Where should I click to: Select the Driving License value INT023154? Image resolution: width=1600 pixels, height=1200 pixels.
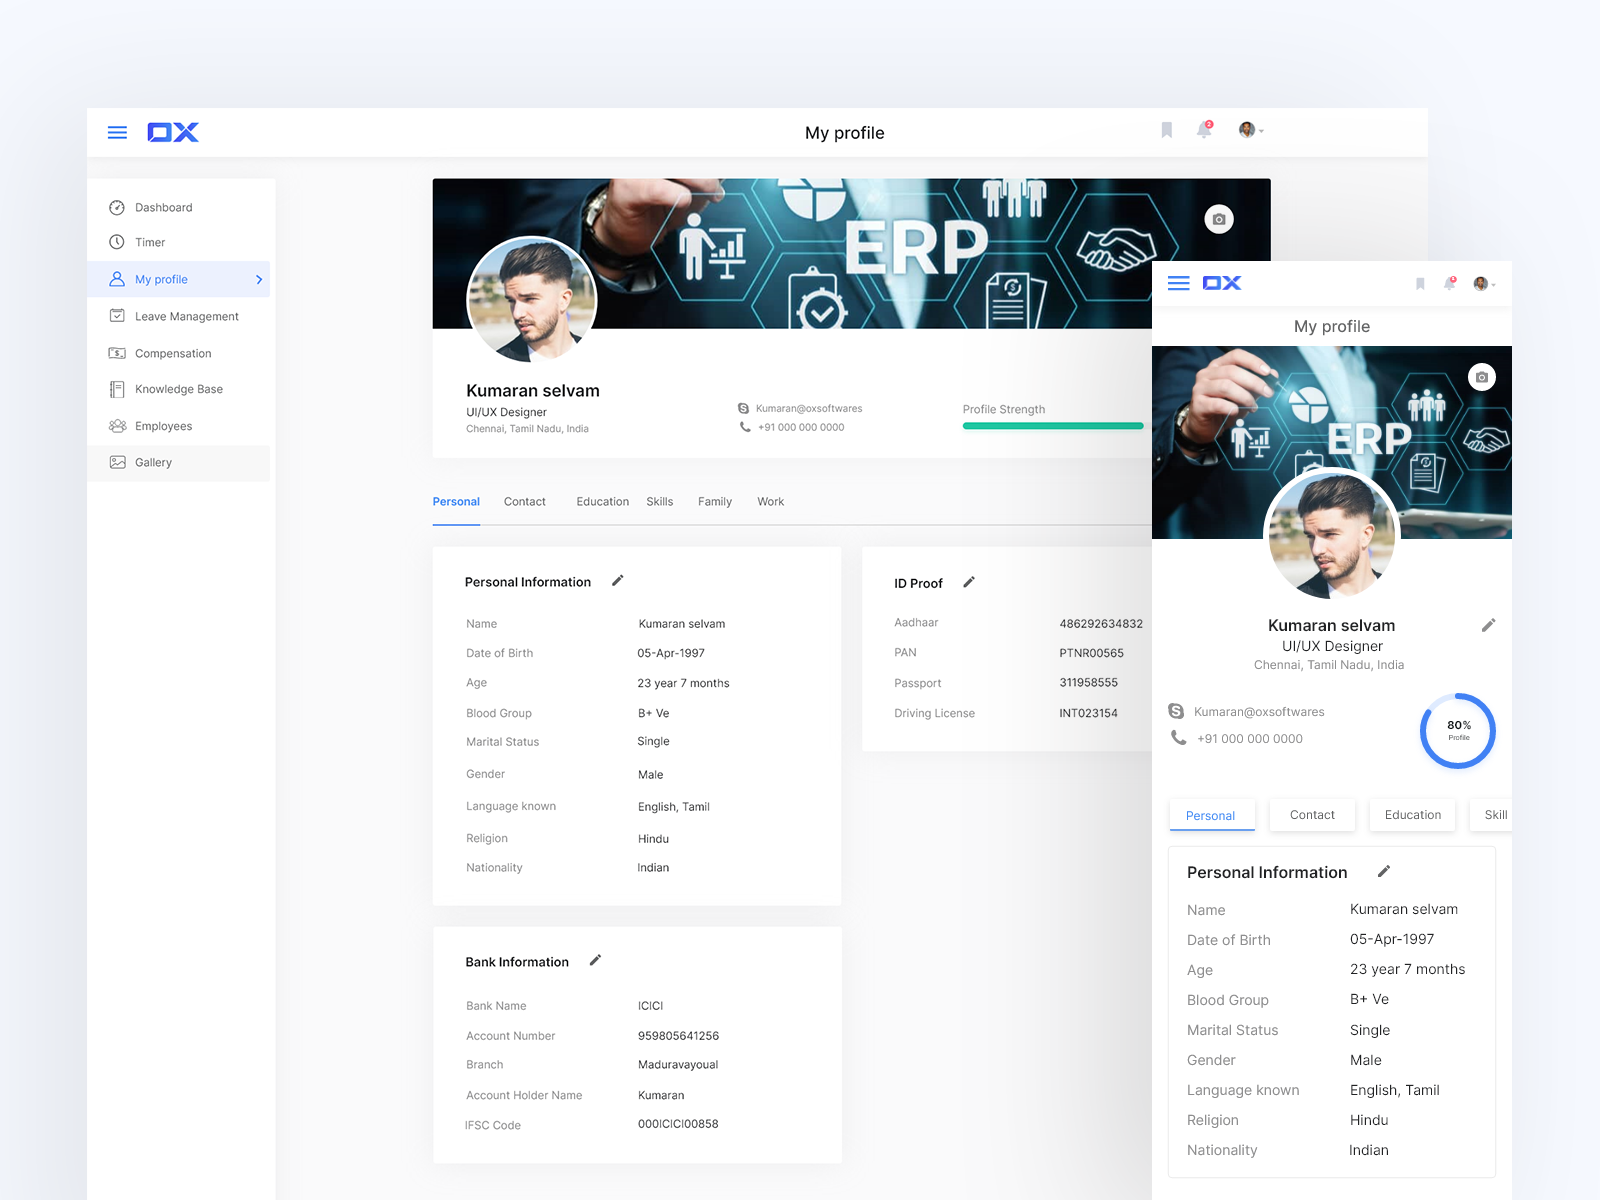pyautogui.click(x=1089, y=713)
